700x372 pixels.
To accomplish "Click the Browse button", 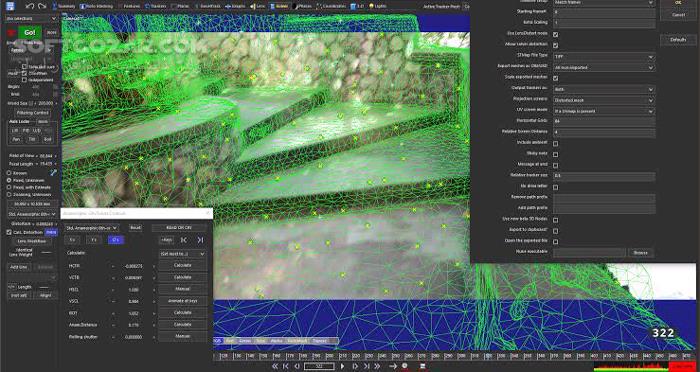I will (x=641, y=253).
